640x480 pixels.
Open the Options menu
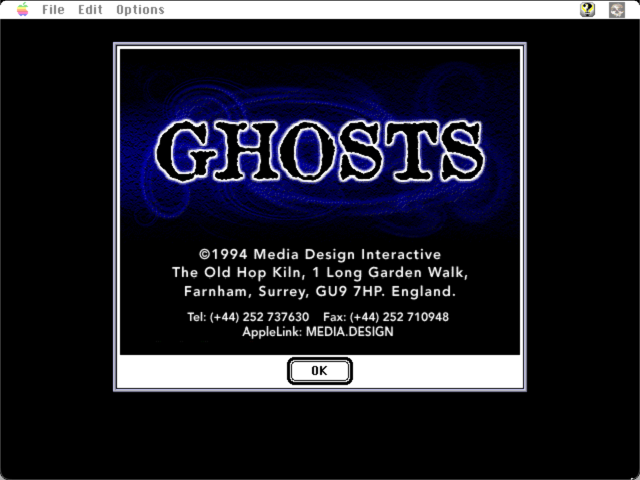click(x=140, y=9)
